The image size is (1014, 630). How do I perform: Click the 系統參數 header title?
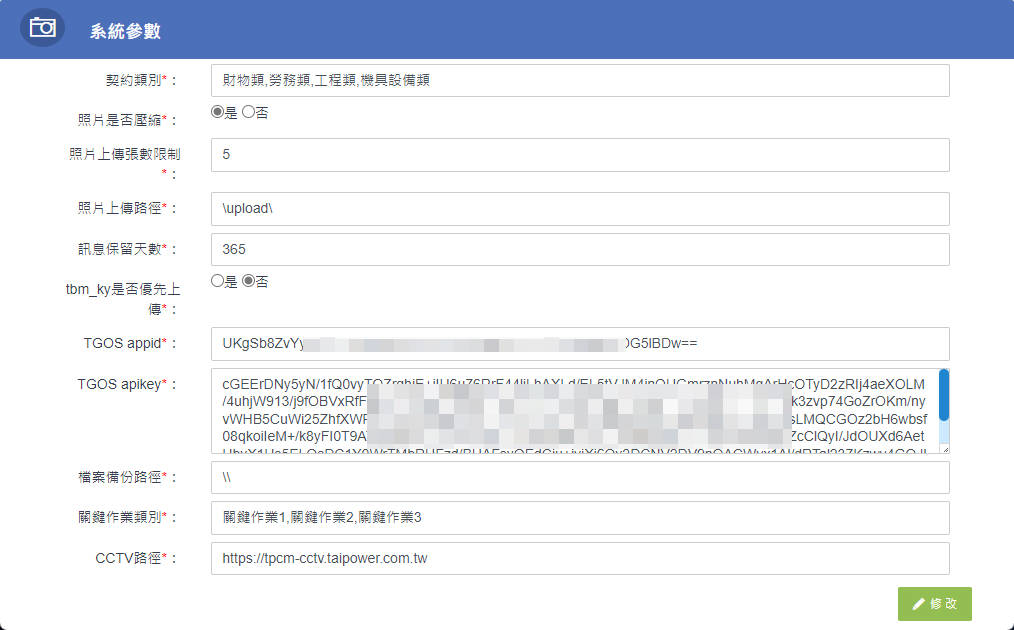pos(125,31)
